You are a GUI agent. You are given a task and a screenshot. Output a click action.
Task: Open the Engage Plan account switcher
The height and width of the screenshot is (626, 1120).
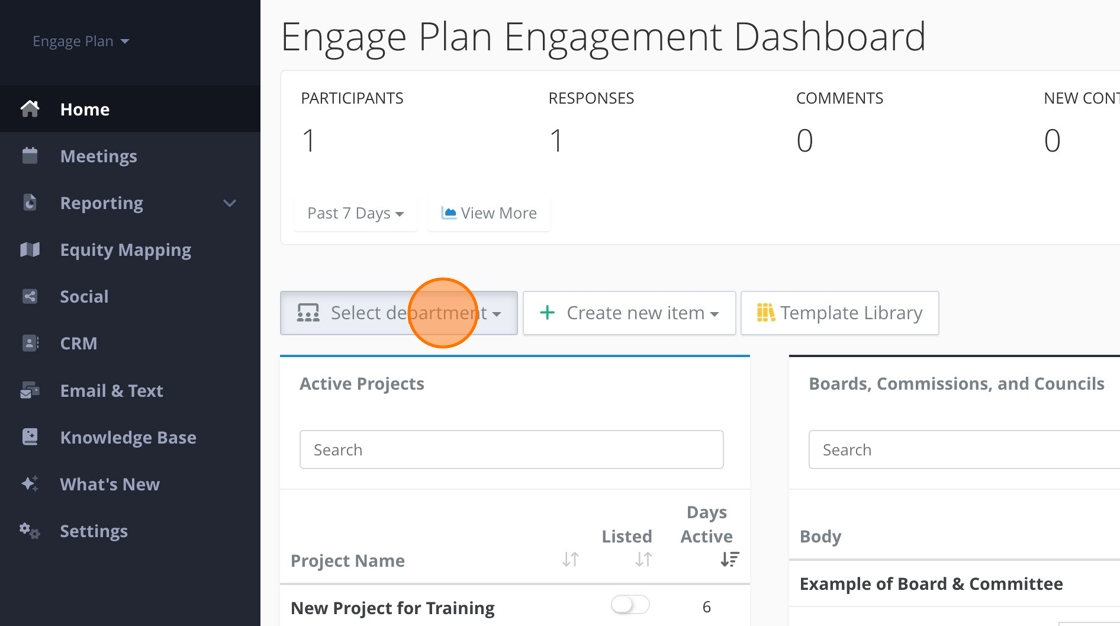tap(81, 42)
